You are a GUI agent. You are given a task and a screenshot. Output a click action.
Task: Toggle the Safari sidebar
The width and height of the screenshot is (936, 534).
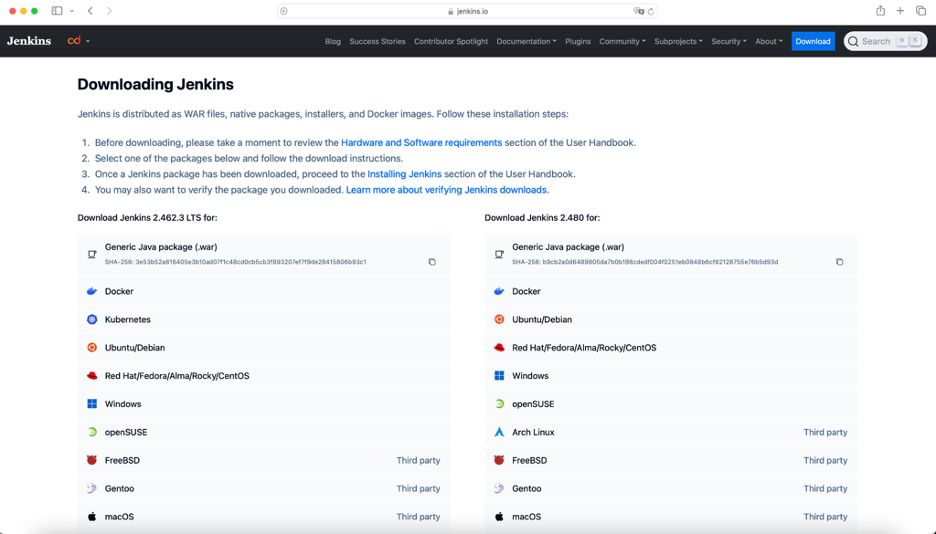click(57, 11)
